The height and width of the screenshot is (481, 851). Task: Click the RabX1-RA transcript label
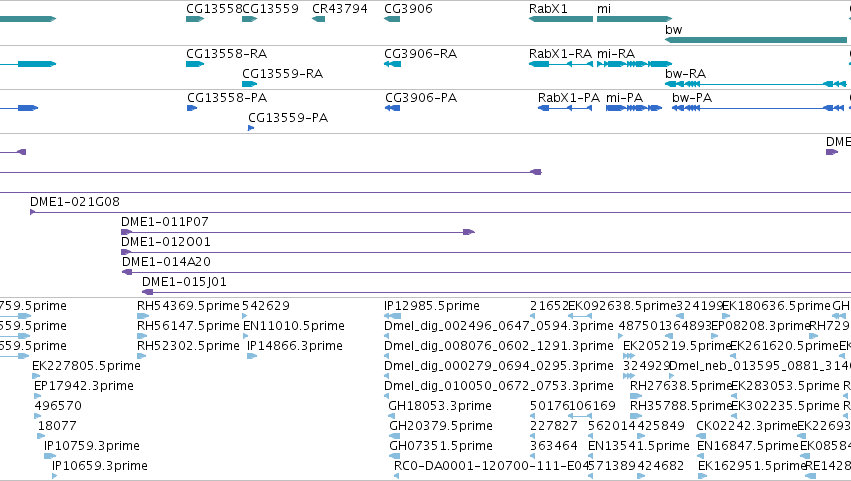560,54
